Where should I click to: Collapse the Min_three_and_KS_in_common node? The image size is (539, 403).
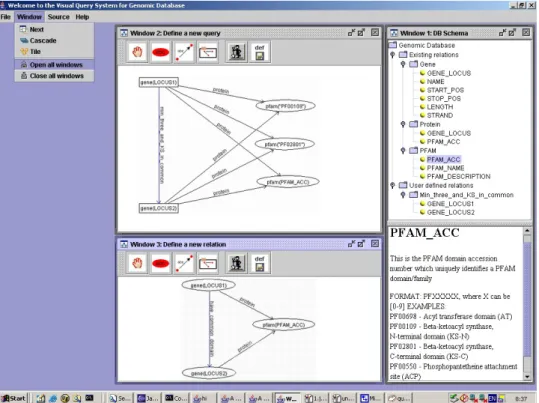point(403,195)
